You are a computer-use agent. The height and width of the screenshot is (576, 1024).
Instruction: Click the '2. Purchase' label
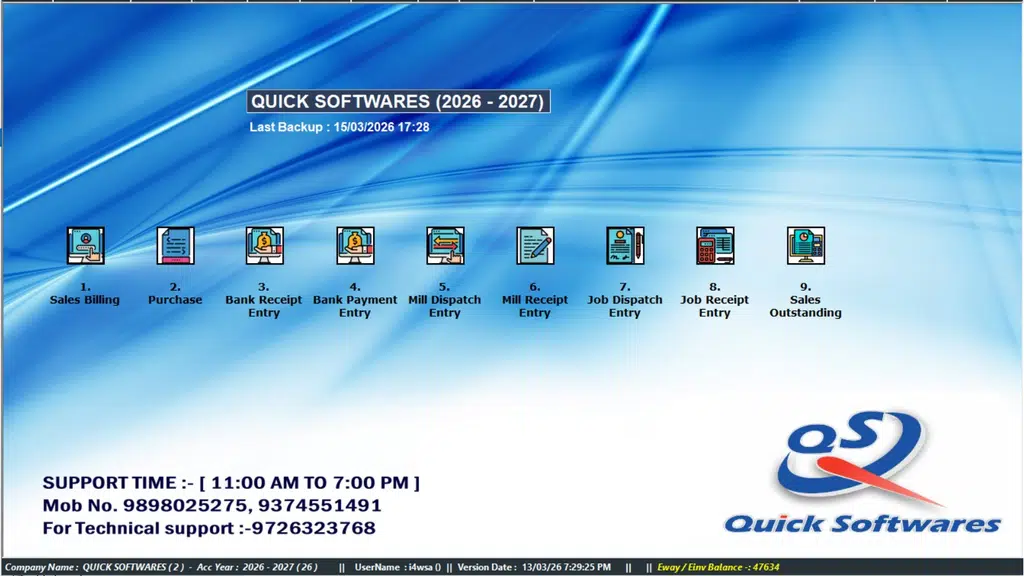pyautogui.click(x=175, y=293)
